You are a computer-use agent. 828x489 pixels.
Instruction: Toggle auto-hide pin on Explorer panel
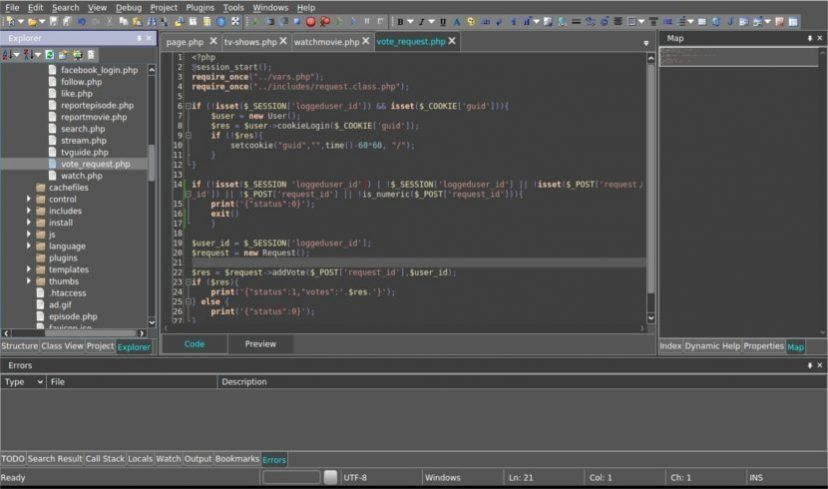(x=139, y=38)
